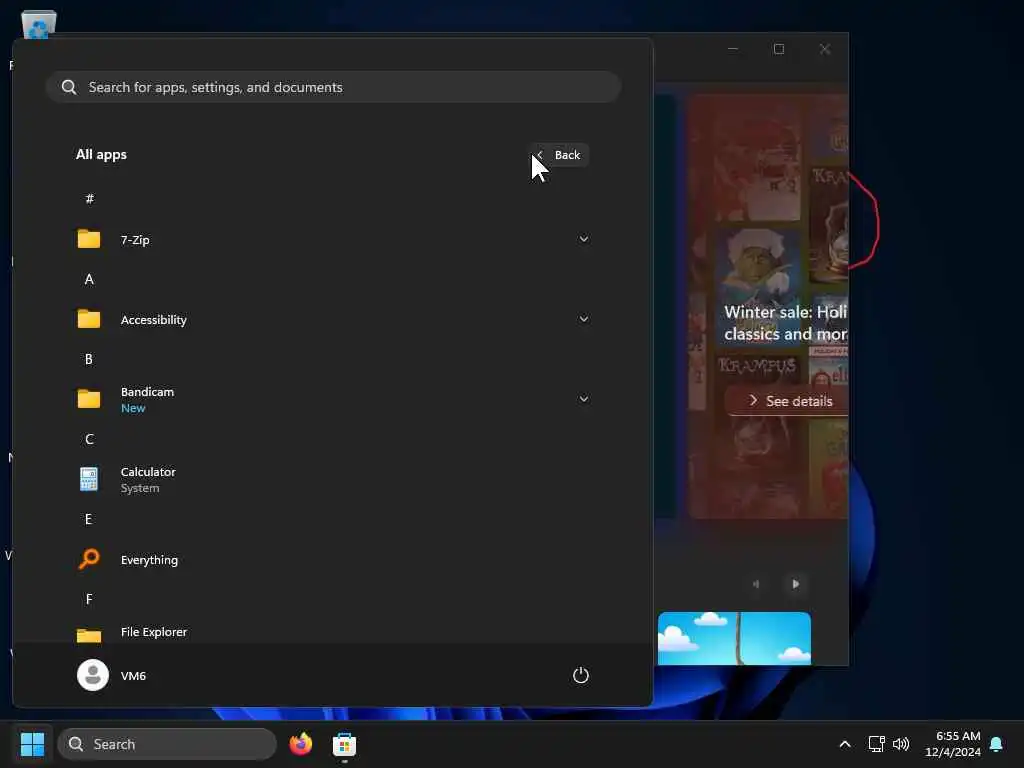Image resolution: width=1024 pixels, height=768 pixels.
Task: Open the Accessibility folder icon
Action: pos(89,319)
